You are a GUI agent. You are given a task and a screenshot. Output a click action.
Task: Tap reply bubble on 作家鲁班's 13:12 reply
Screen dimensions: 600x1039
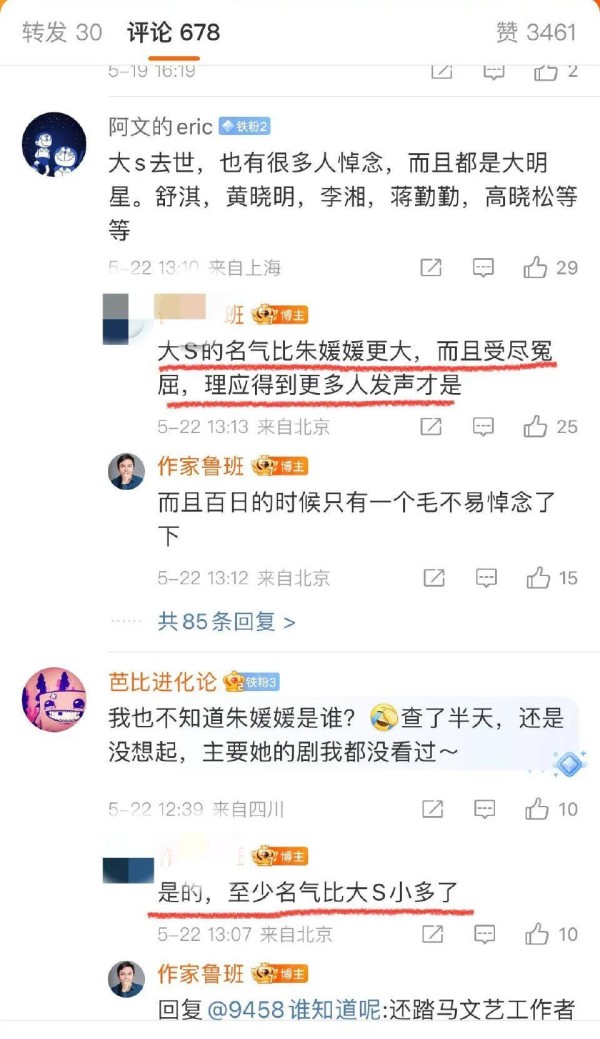coord(486,578)
